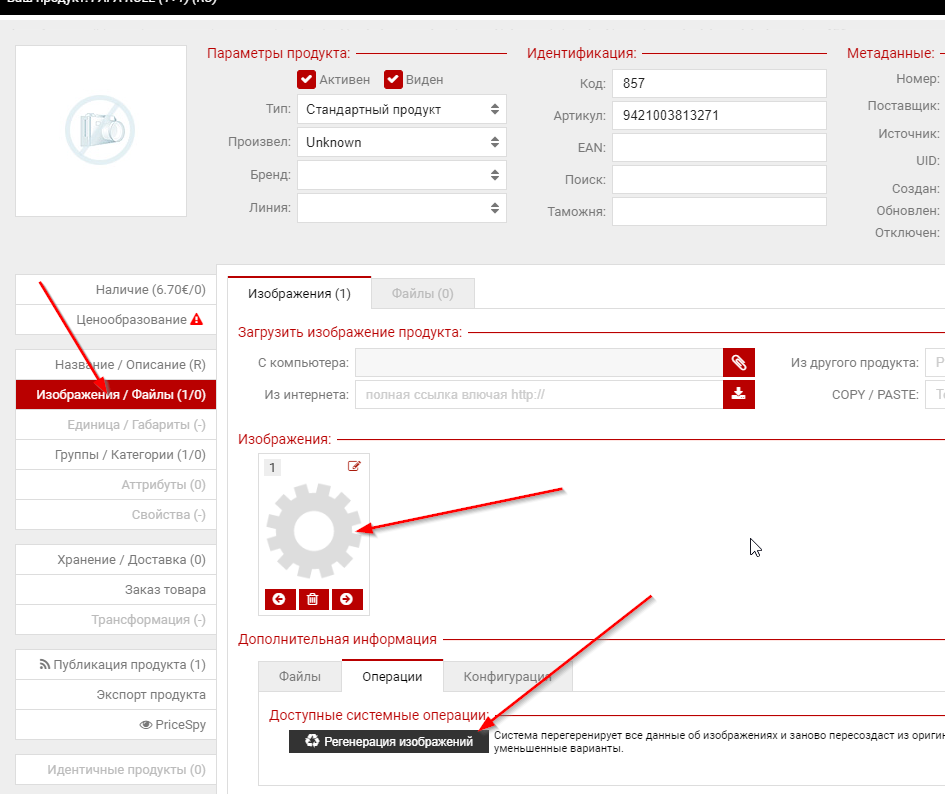Toggle the Виден checkbox
Viewport: 945px width, 794px height.
(x=393, y=80)
